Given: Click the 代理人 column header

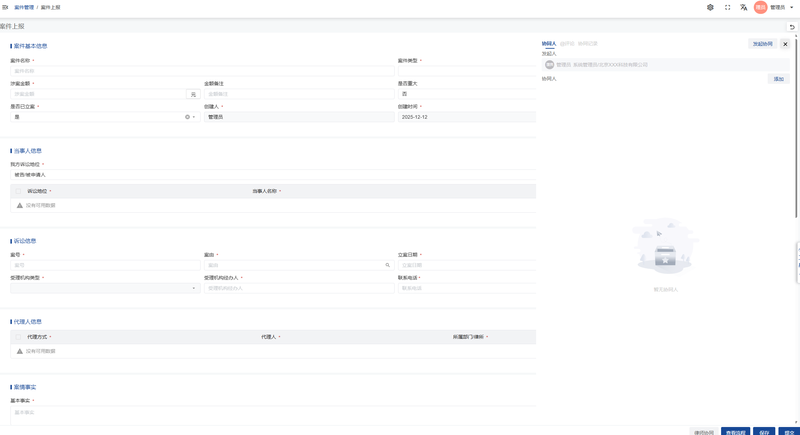Looking at the screenshot, I should click(x=268, y=337).
